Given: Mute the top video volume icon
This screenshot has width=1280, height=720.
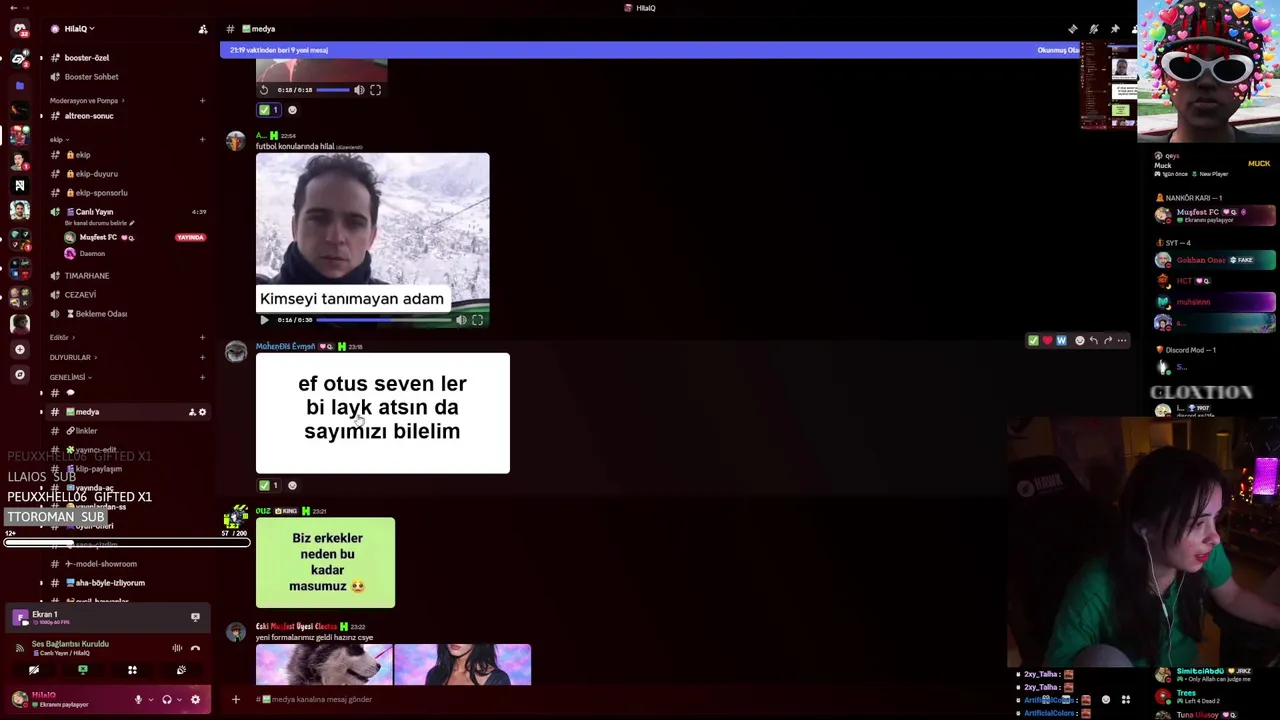Looking at the screenshot, I should (x=359, y=90).
